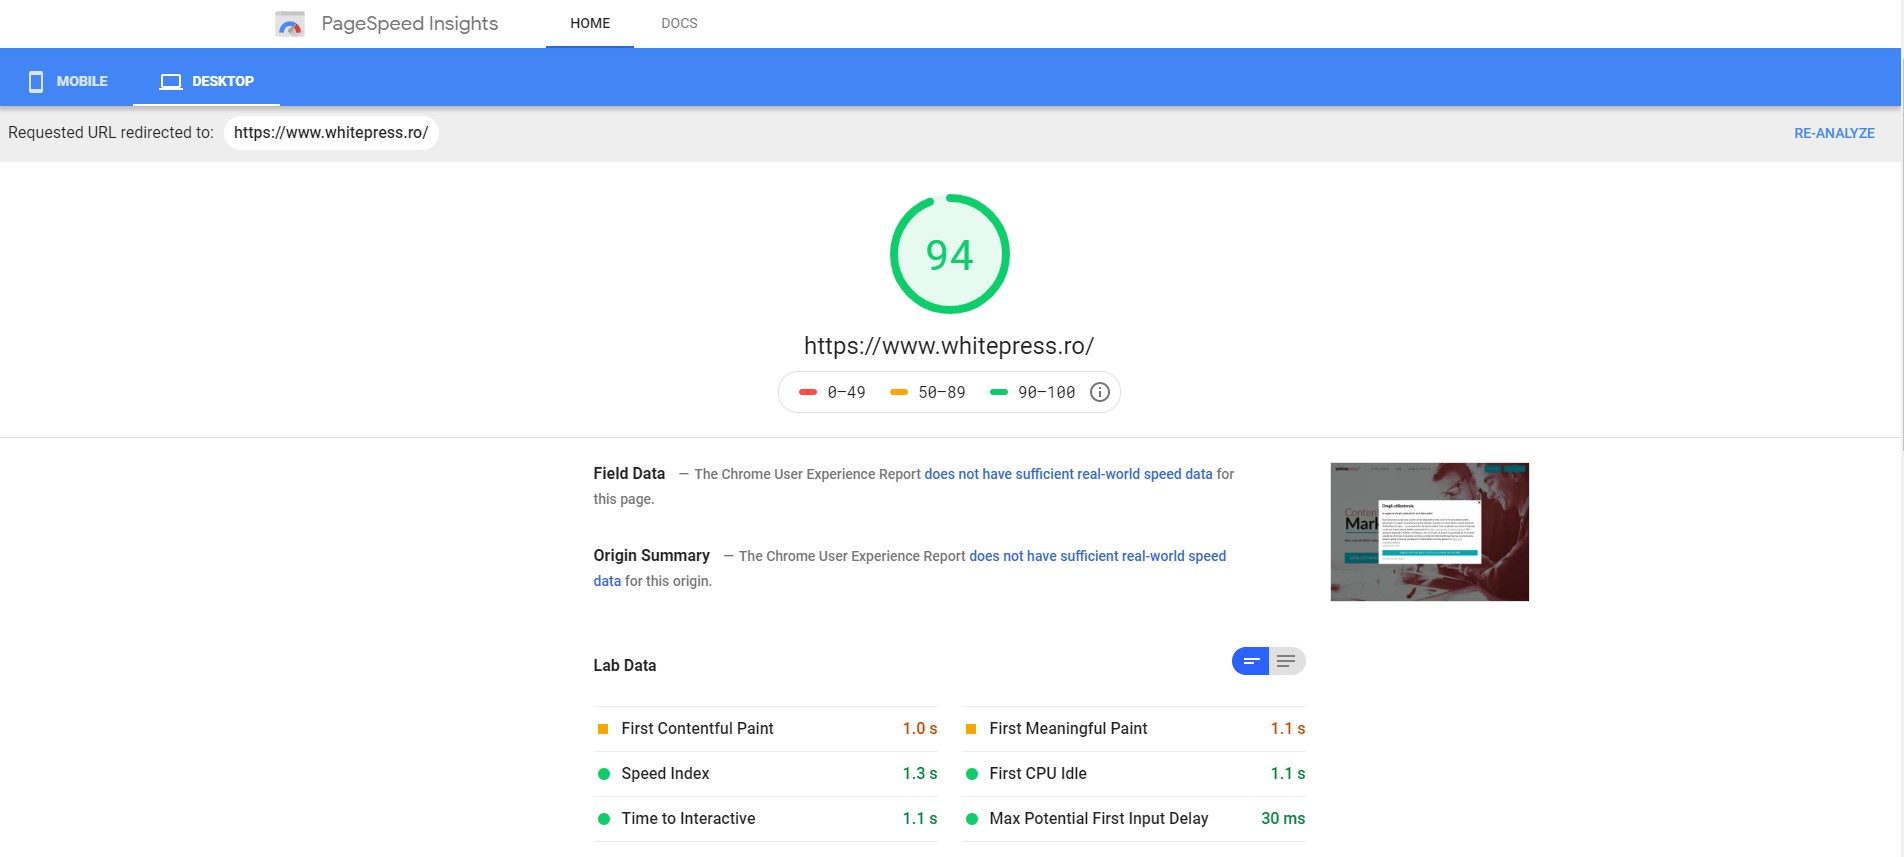Screen dimensions: 1904x857
Task: Click the 1.0 s First Contentful Paint value
Action: [920, 729]
